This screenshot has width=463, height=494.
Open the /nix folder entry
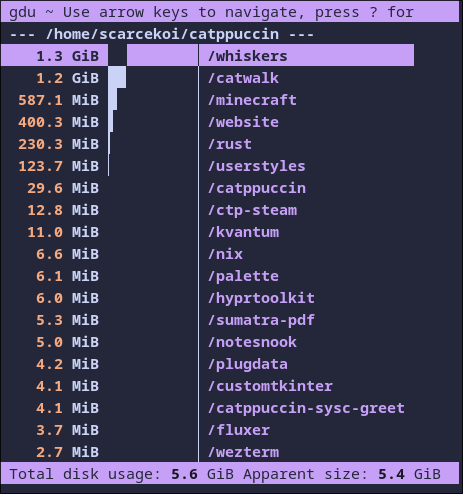click(x=225, y=254)
